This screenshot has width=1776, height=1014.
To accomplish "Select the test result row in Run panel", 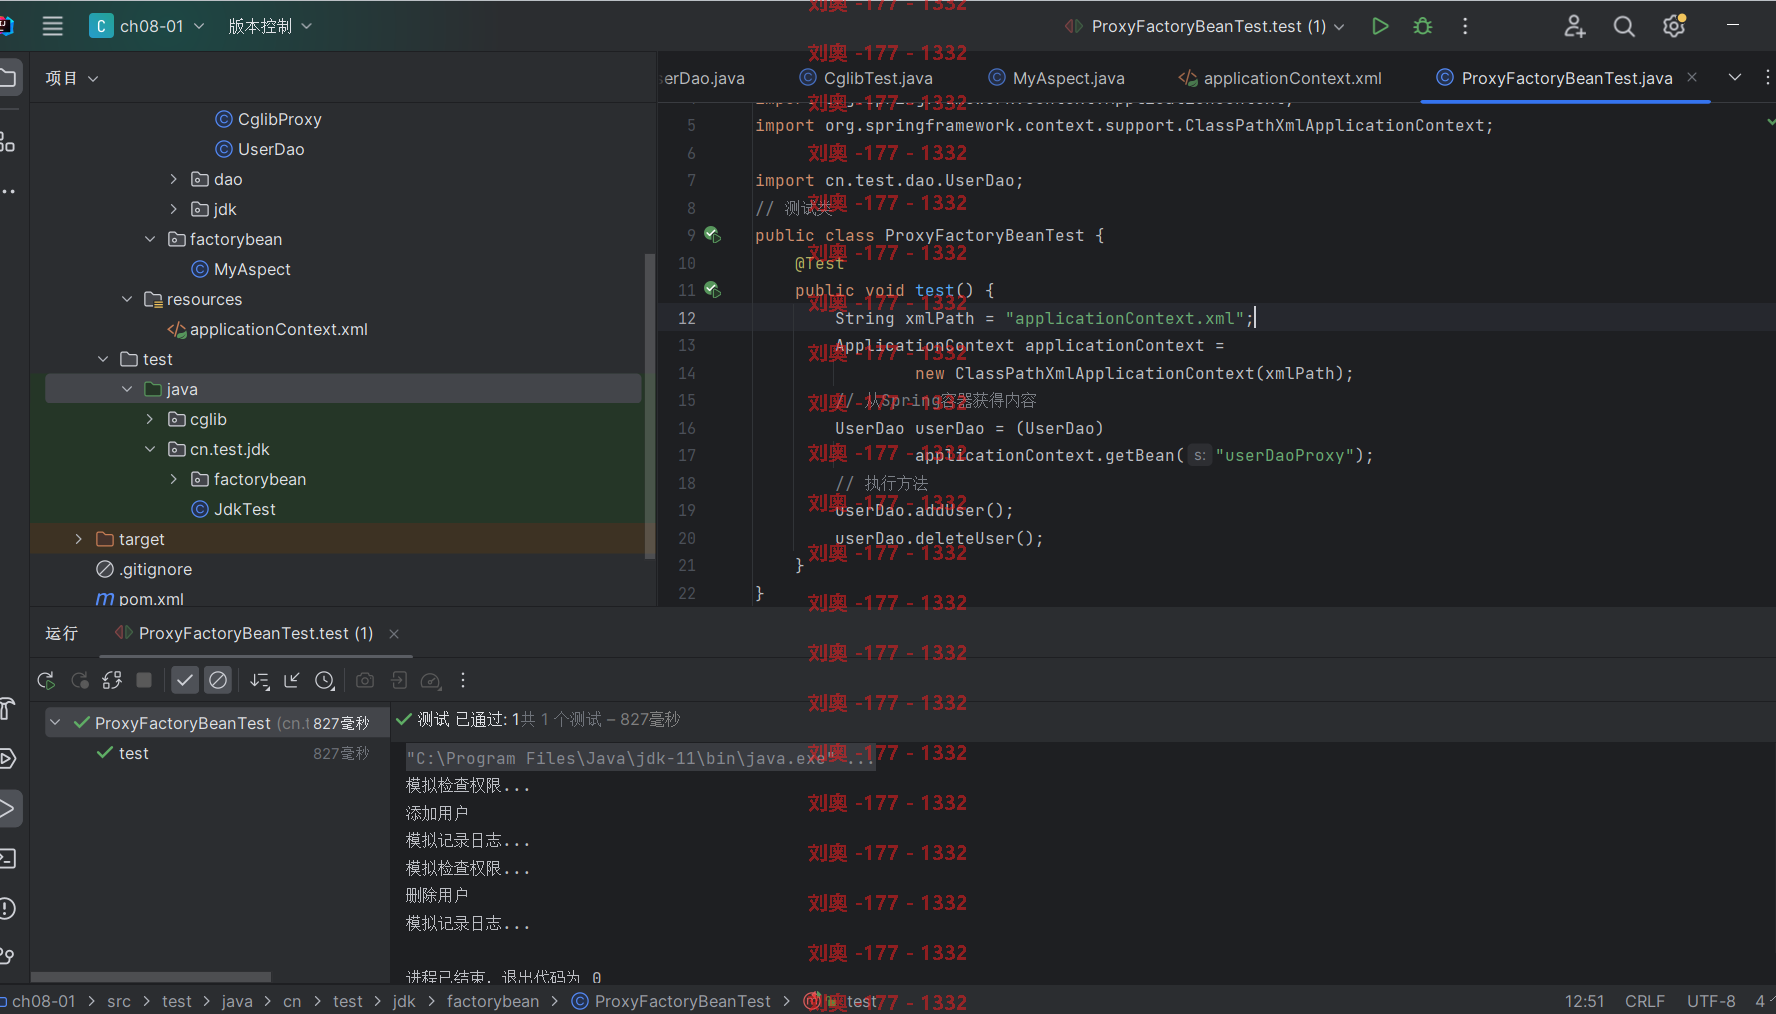I will click(217, 753).
